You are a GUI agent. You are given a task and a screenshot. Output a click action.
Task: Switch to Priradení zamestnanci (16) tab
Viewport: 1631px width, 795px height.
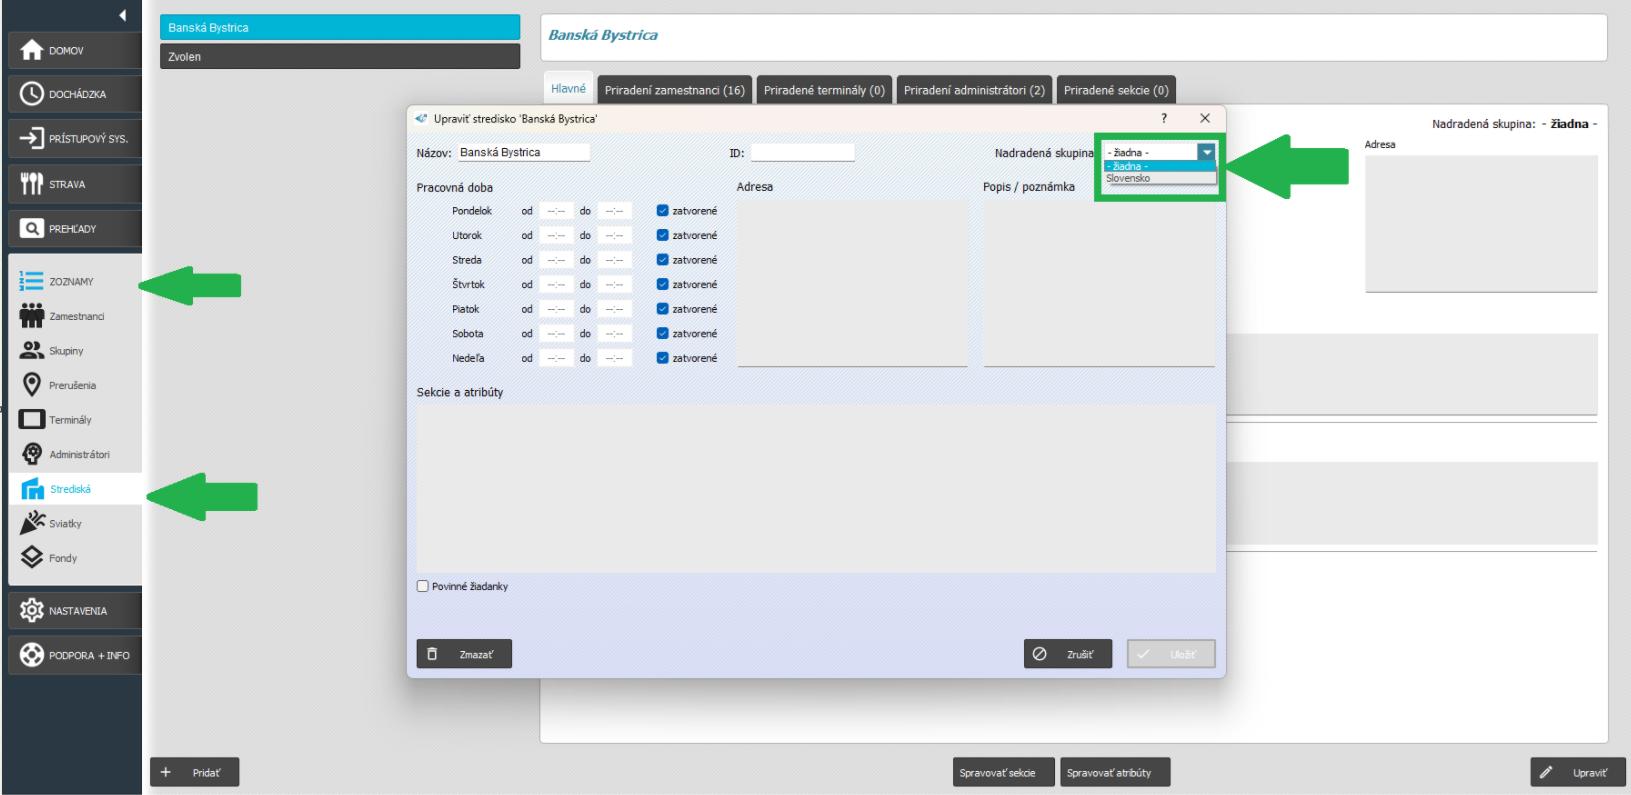point(674,90)
